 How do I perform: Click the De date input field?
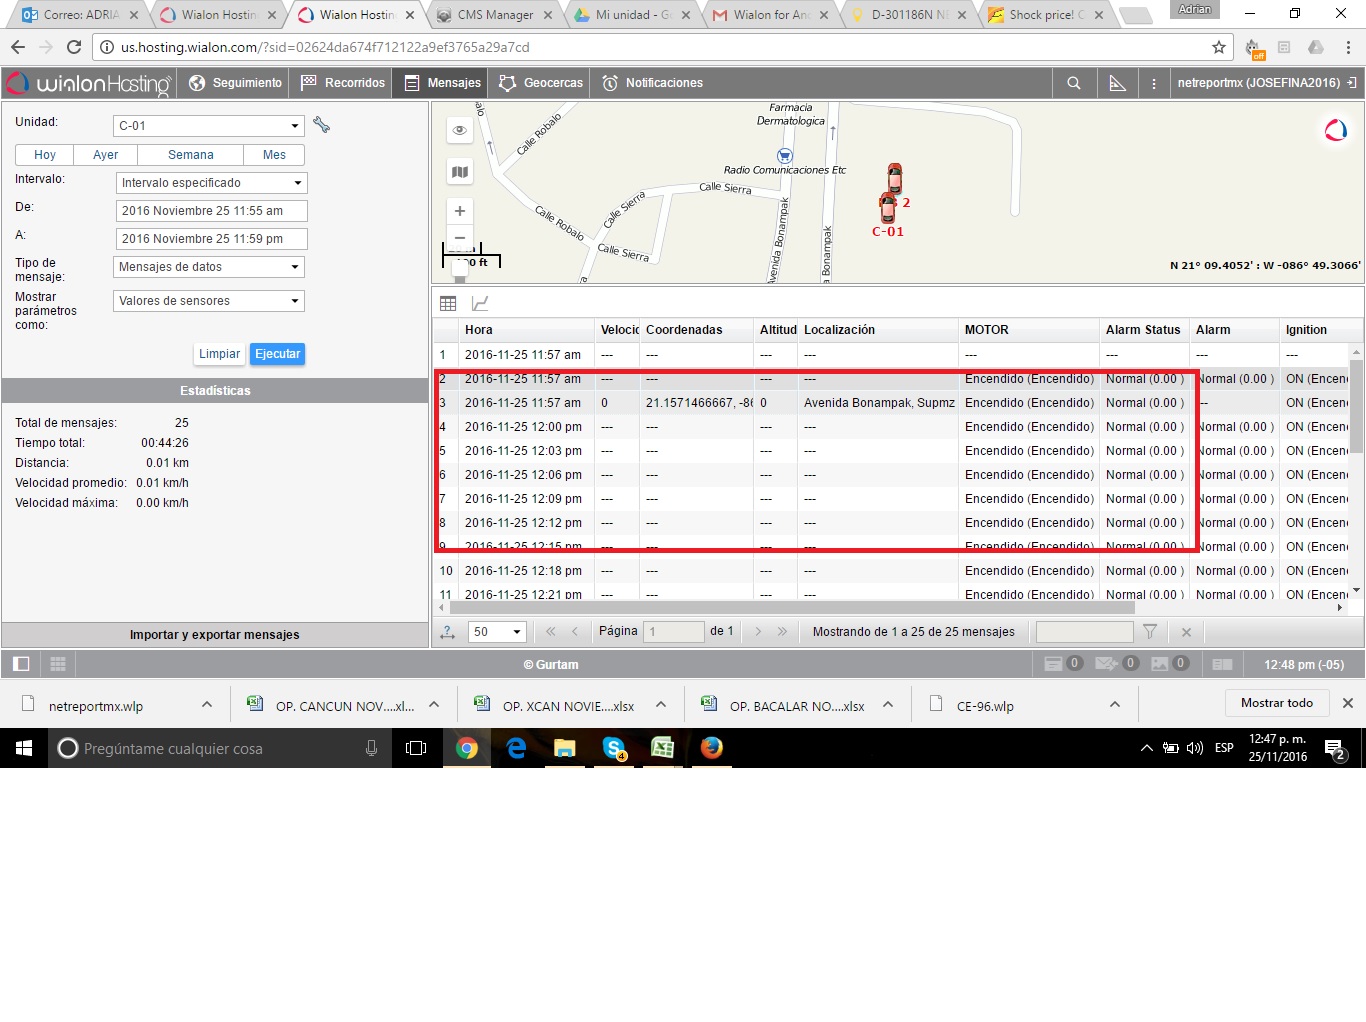(211, 211)
